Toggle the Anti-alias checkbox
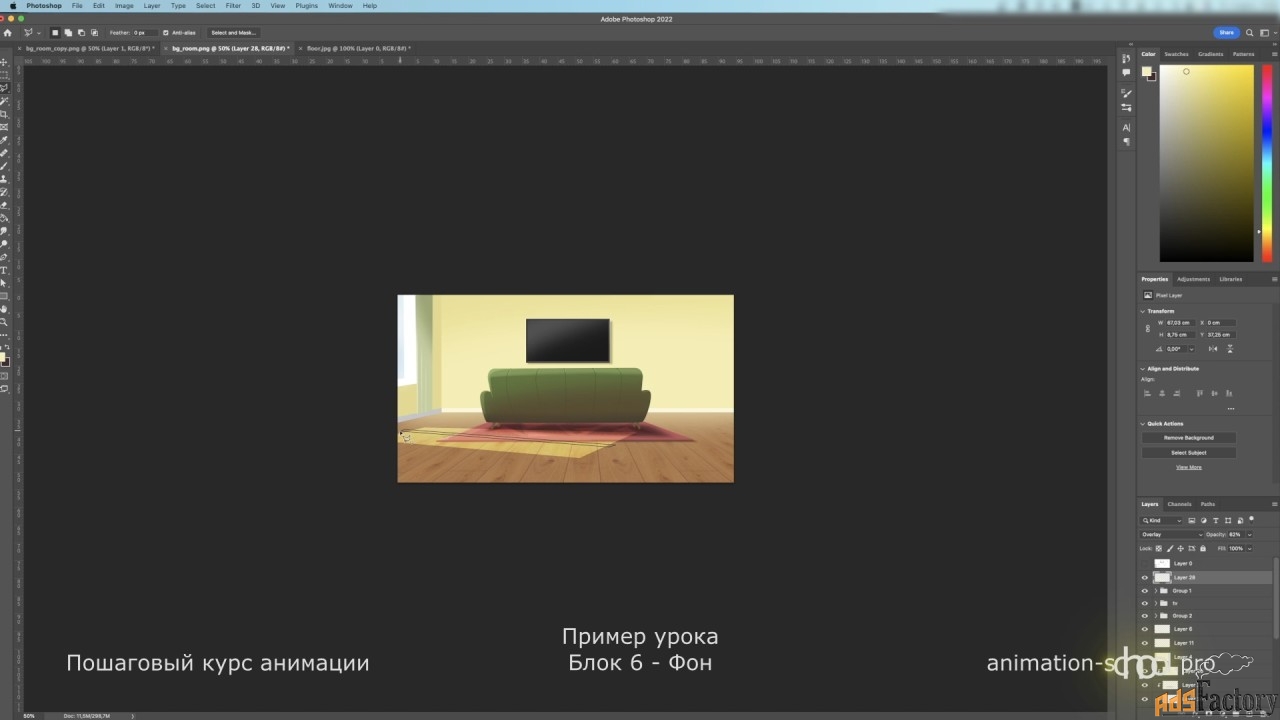1280x720 pixels. click(165, 33)
